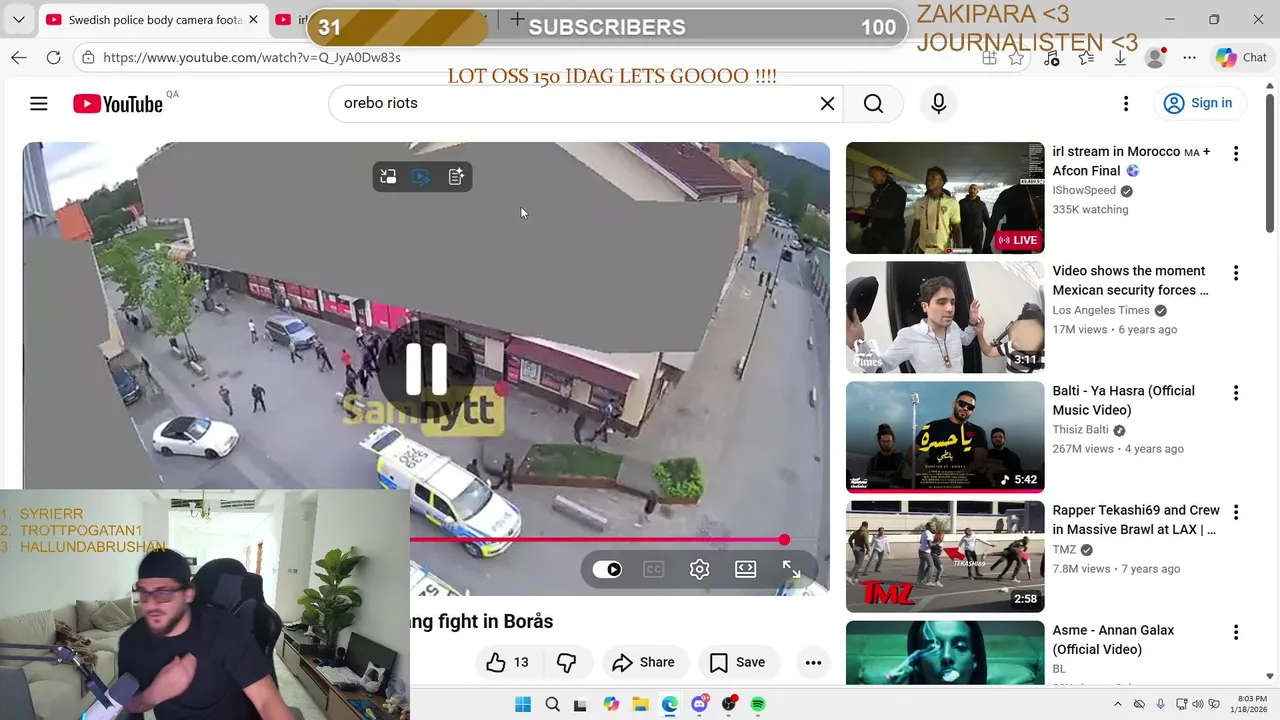1280x720 pixels.
Task: Open more actions menu beside Save
Action: click(x=813, y=662)
